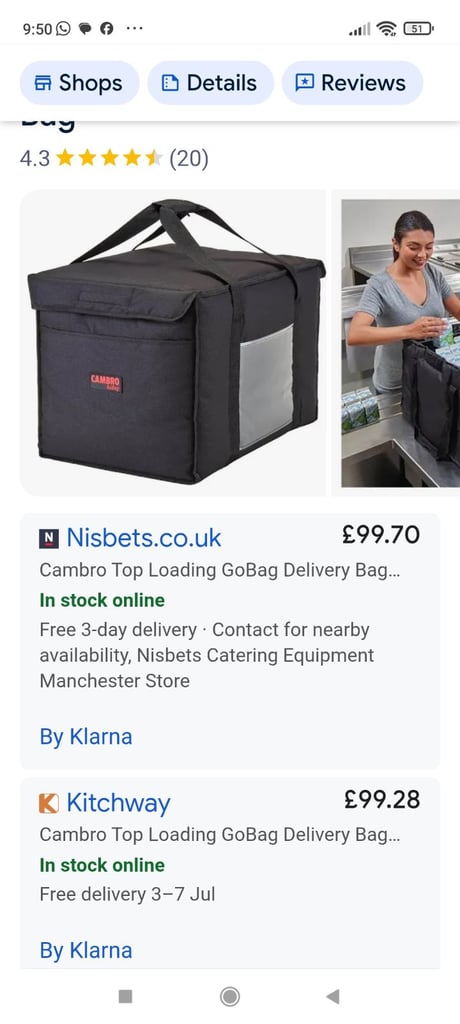Open the black Cambro bag product image
Viewport: 460px width, 1024px height.
pyautogui.click(x=172, y=343)
